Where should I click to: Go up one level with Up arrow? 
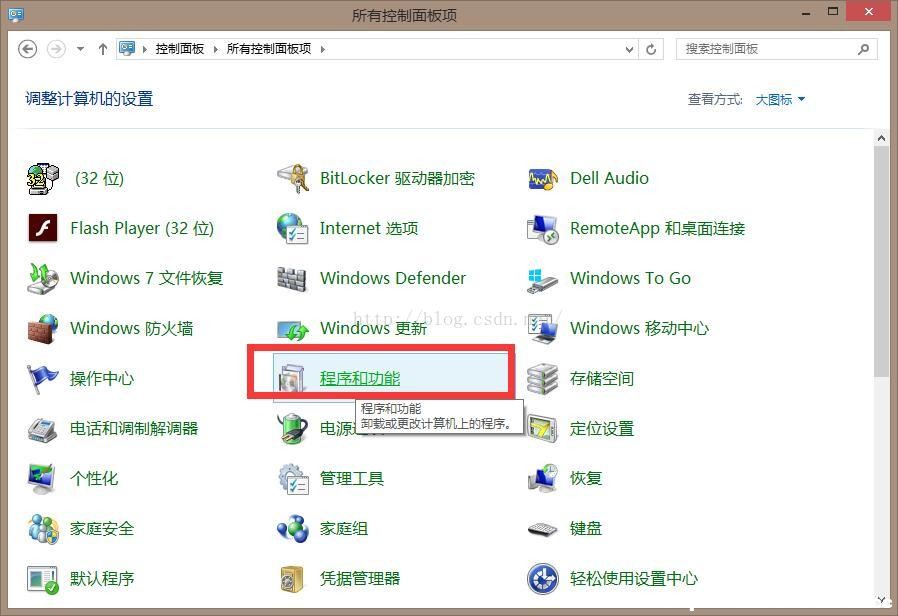[x=103, y=49]
